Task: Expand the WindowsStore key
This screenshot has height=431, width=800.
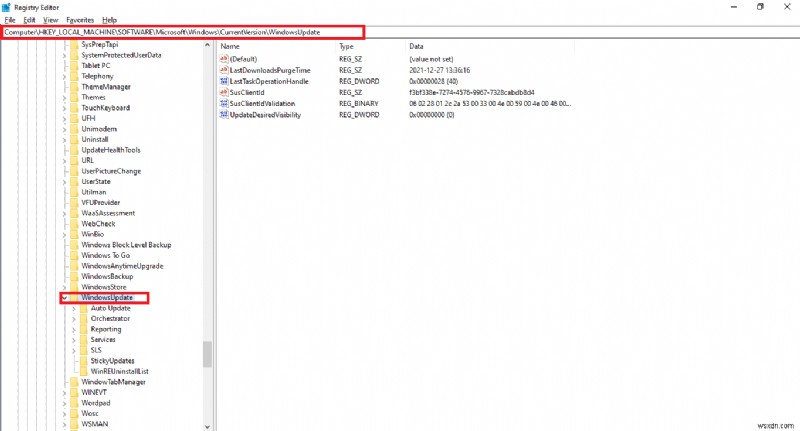Action: tap(65, 287)
